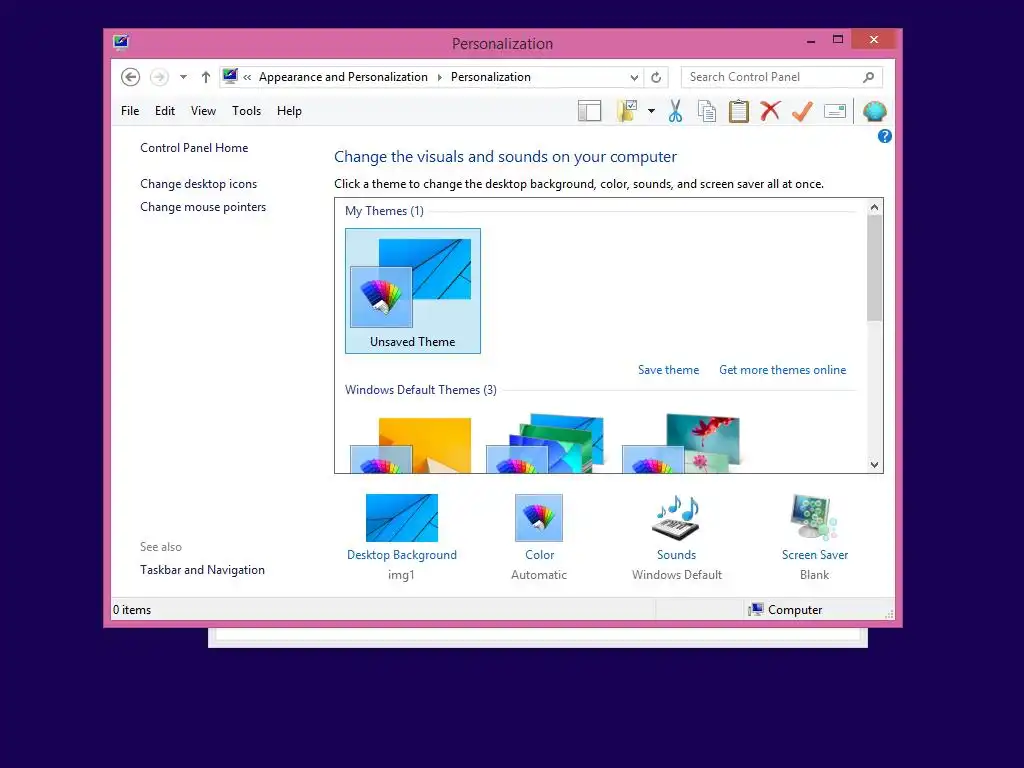This screenshot has height=768, width=1024.
Task: Open the folder options toolbar icon
Action: [627, 111]
